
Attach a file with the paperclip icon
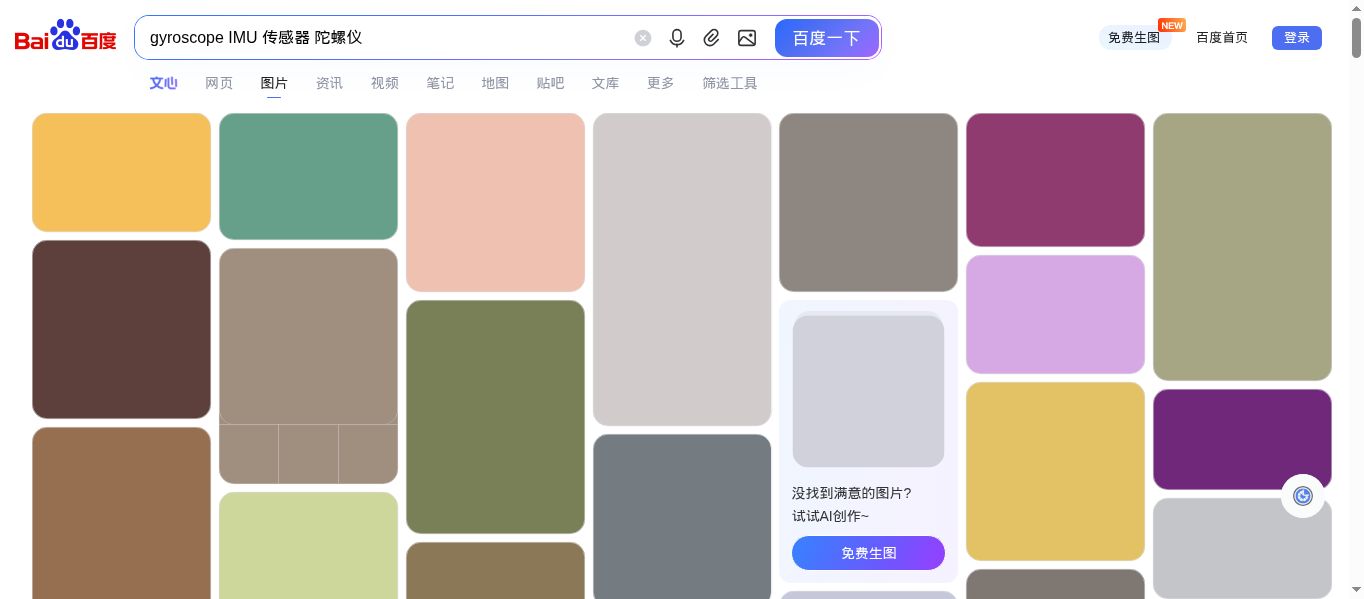711,38
